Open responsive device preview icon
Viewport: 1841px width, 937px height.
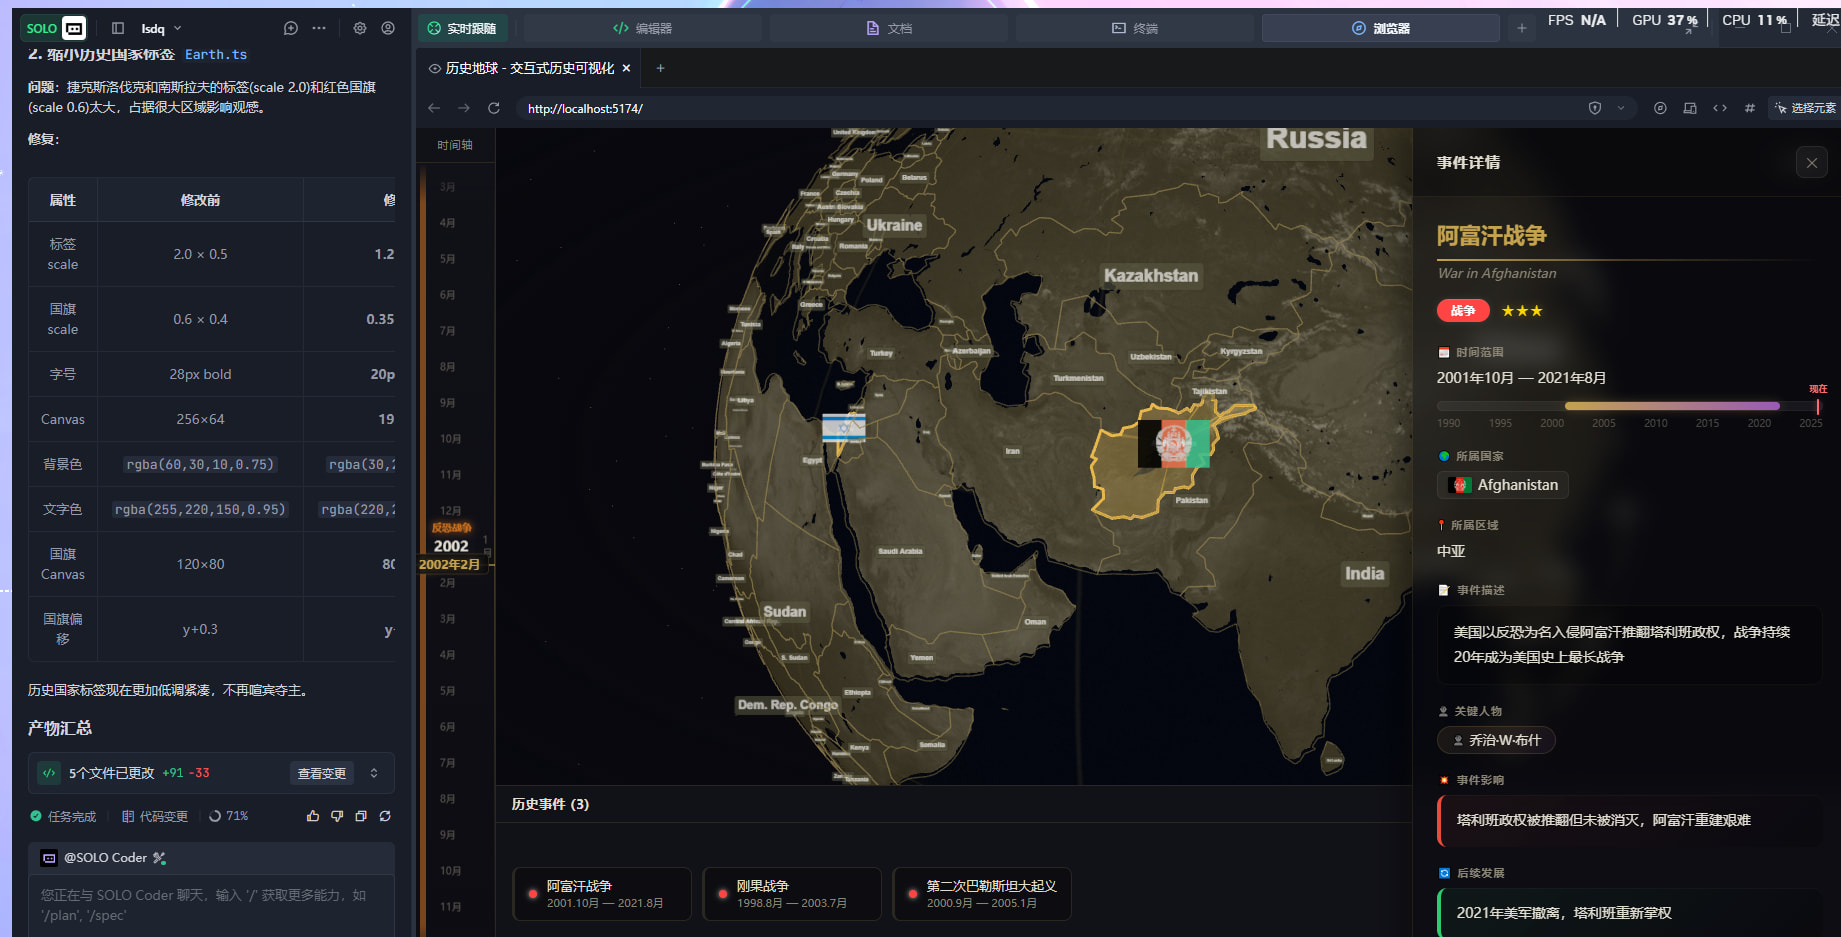[1690, 108]
